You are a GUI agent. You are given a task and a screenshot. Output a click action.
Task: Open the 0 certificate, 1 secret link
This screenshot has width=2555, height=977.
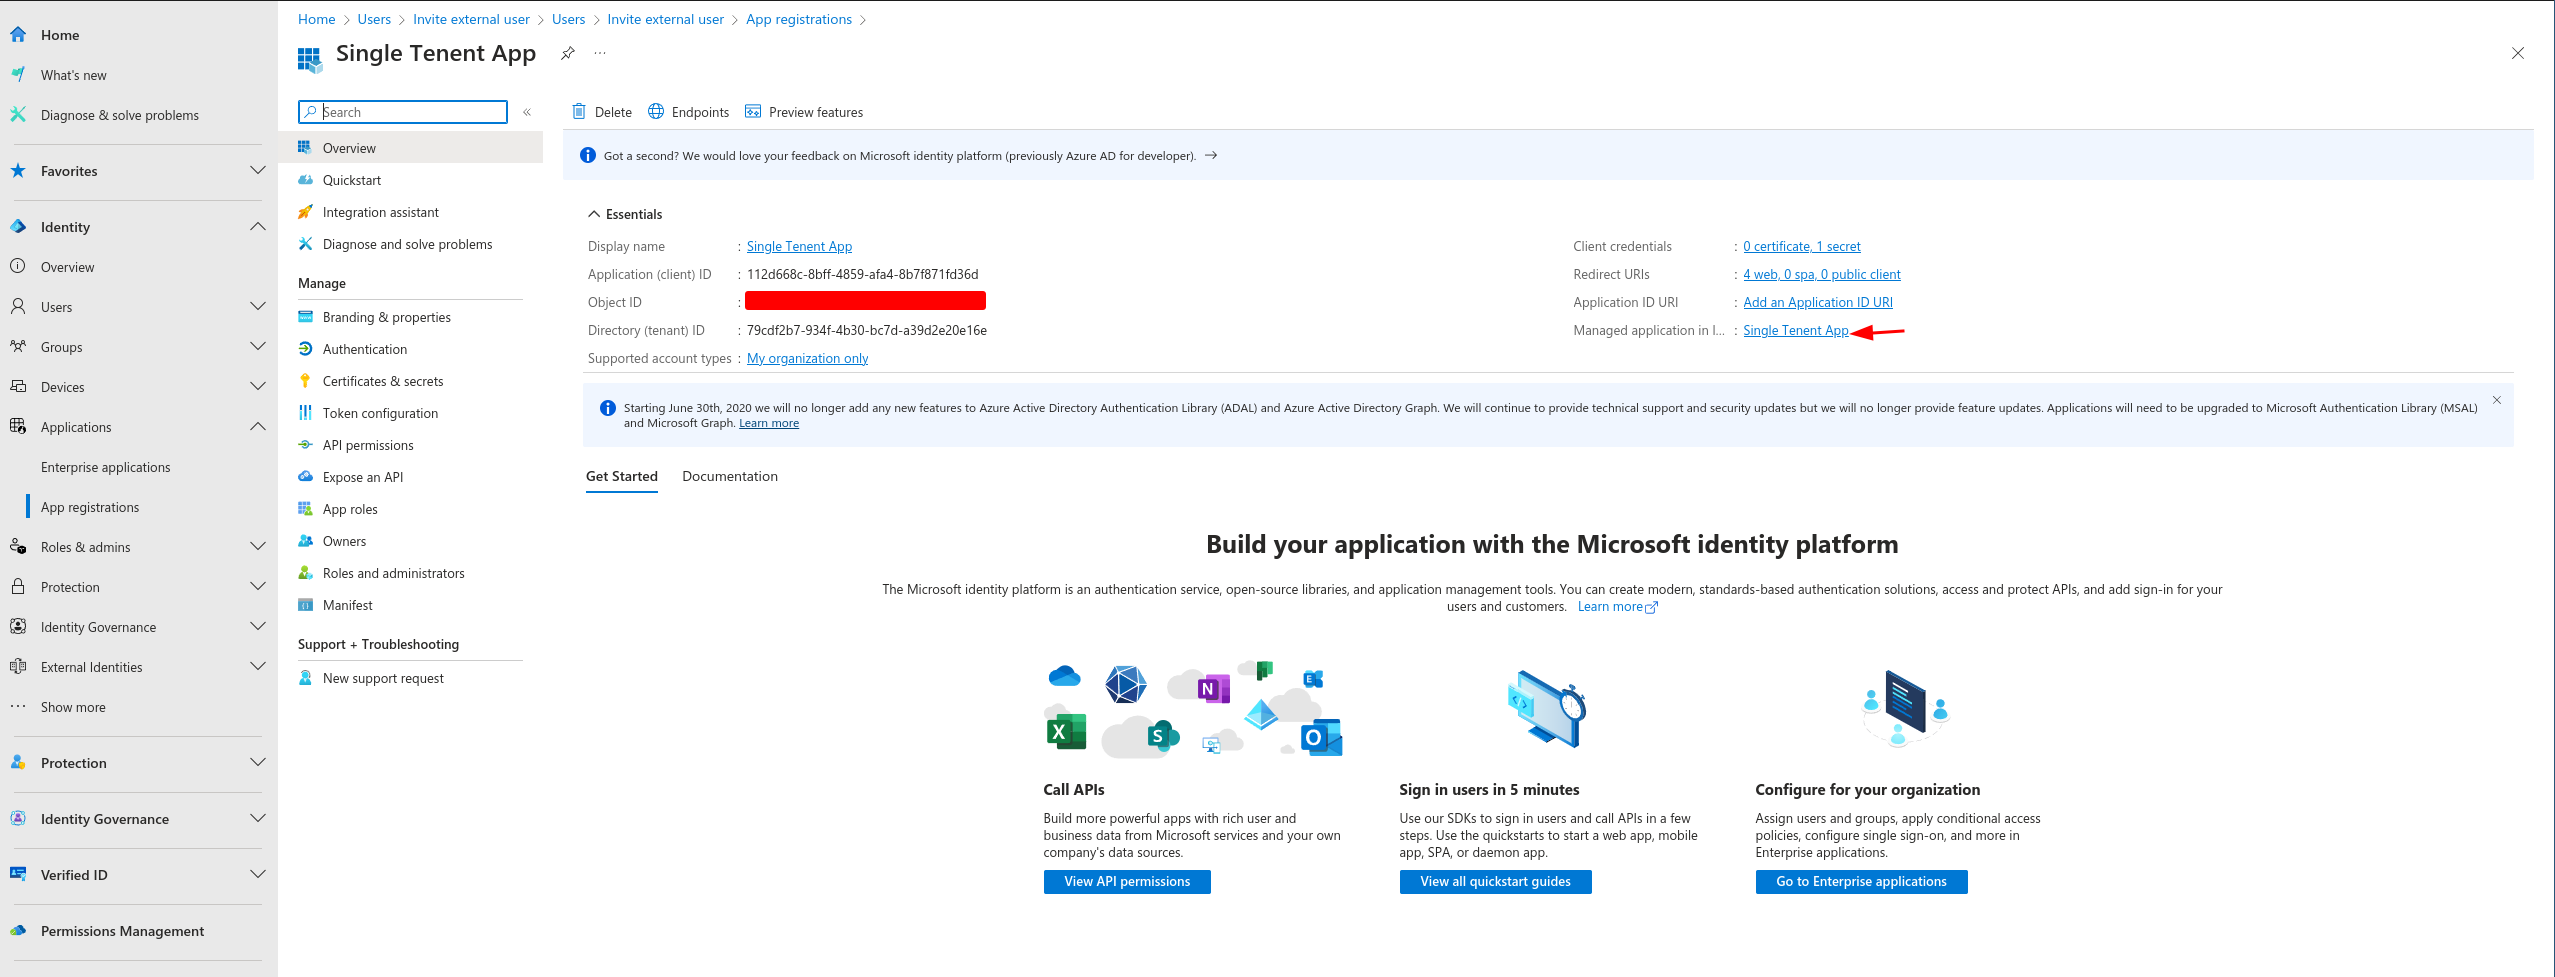(x=1801, y=246)
